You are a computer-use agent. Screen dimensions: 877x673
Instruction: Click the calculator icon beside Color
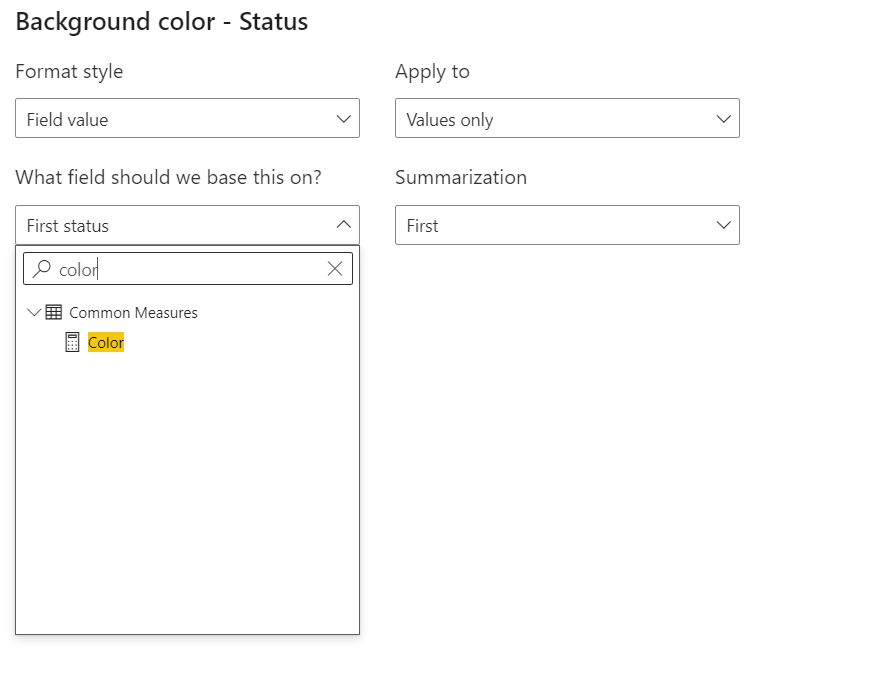point(72,342)
